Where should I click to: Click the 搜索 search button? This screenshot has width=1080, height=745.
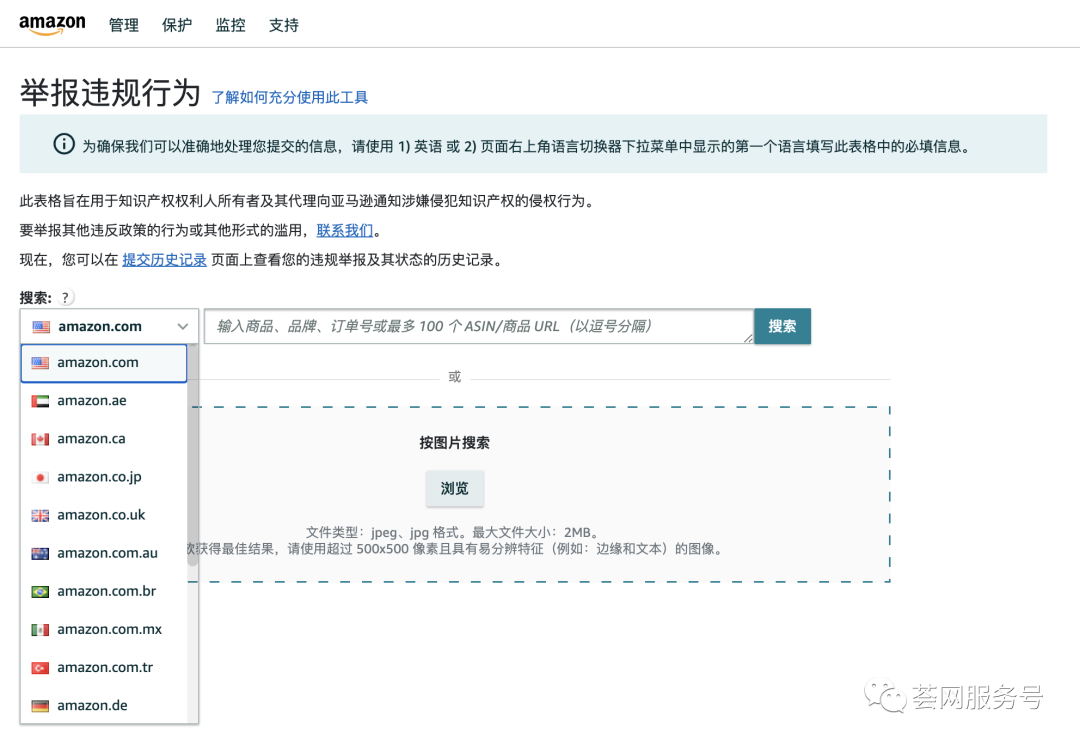782,325
